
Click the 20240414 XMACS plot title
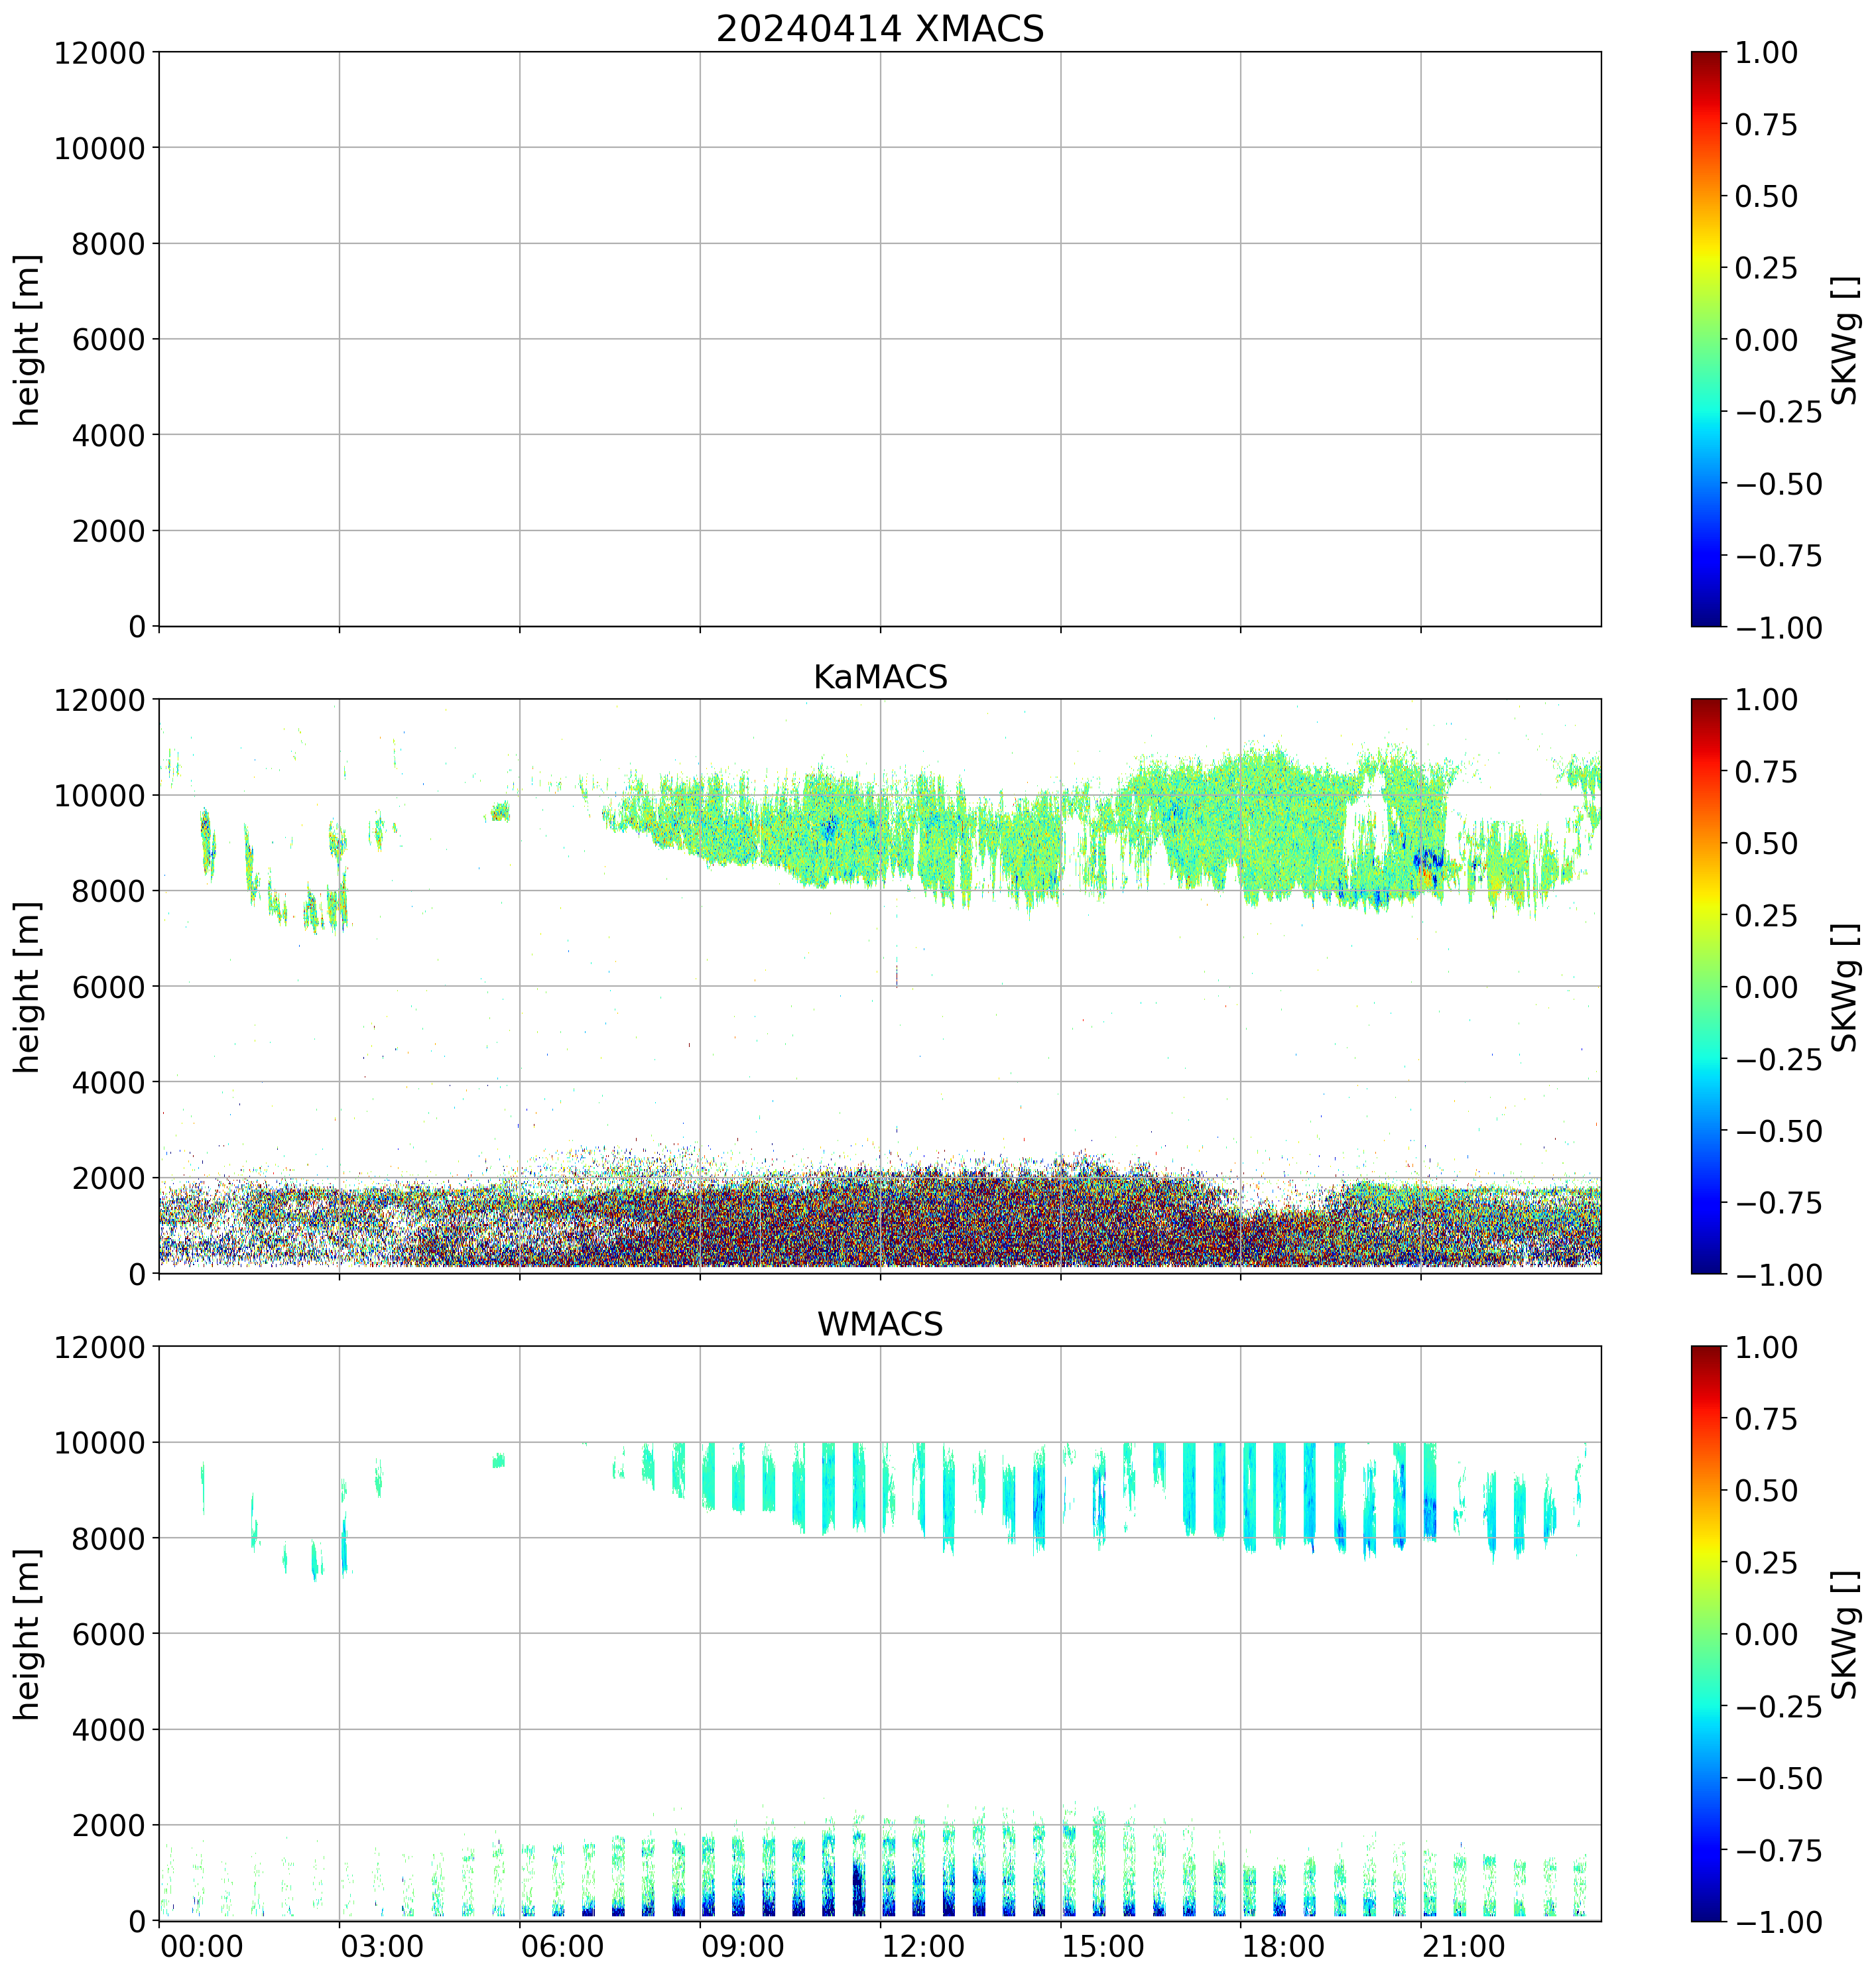(x=880, y=29)
